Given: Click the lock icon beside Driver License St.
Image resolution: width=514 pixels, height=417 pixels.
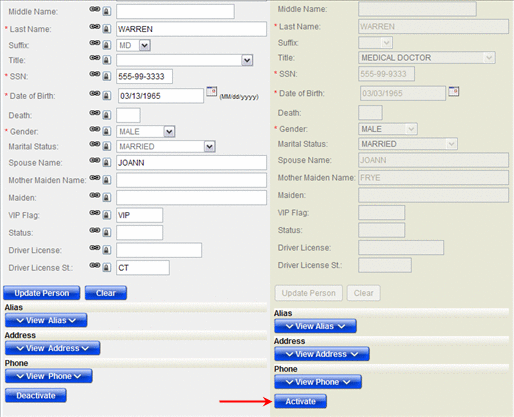Looking at the screenshot, I should point(106,267).
